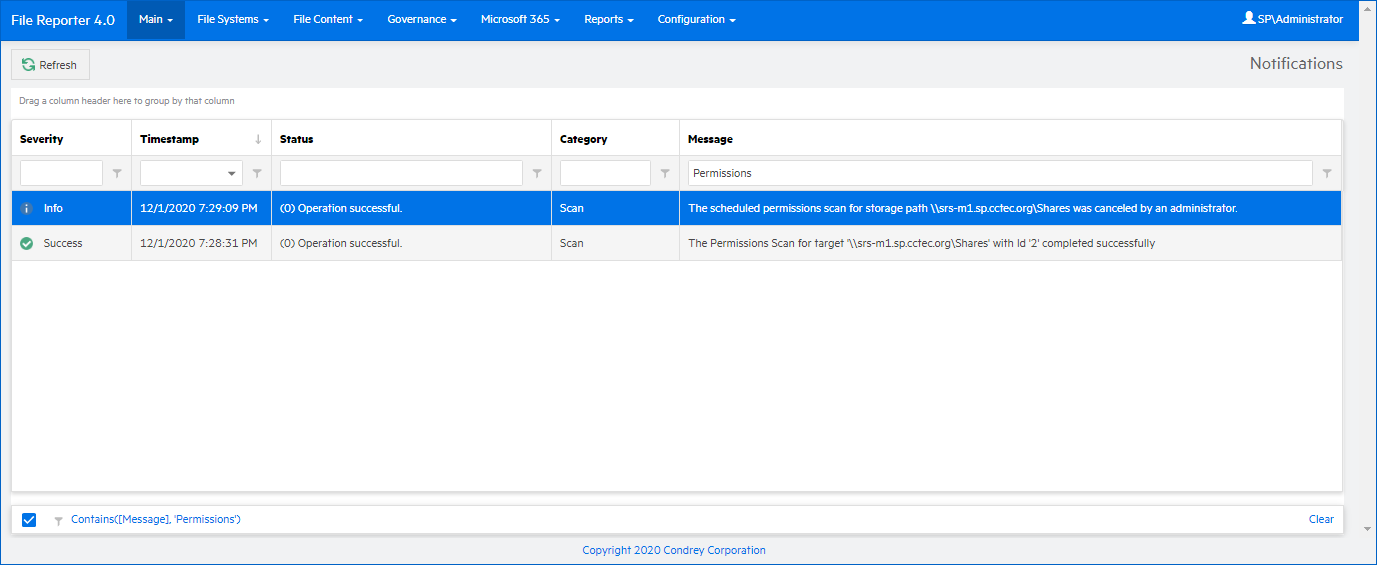Click the filter funnel icon beside Contains expression
This screenshot has width=1378, height=565.
pos(58,520)
